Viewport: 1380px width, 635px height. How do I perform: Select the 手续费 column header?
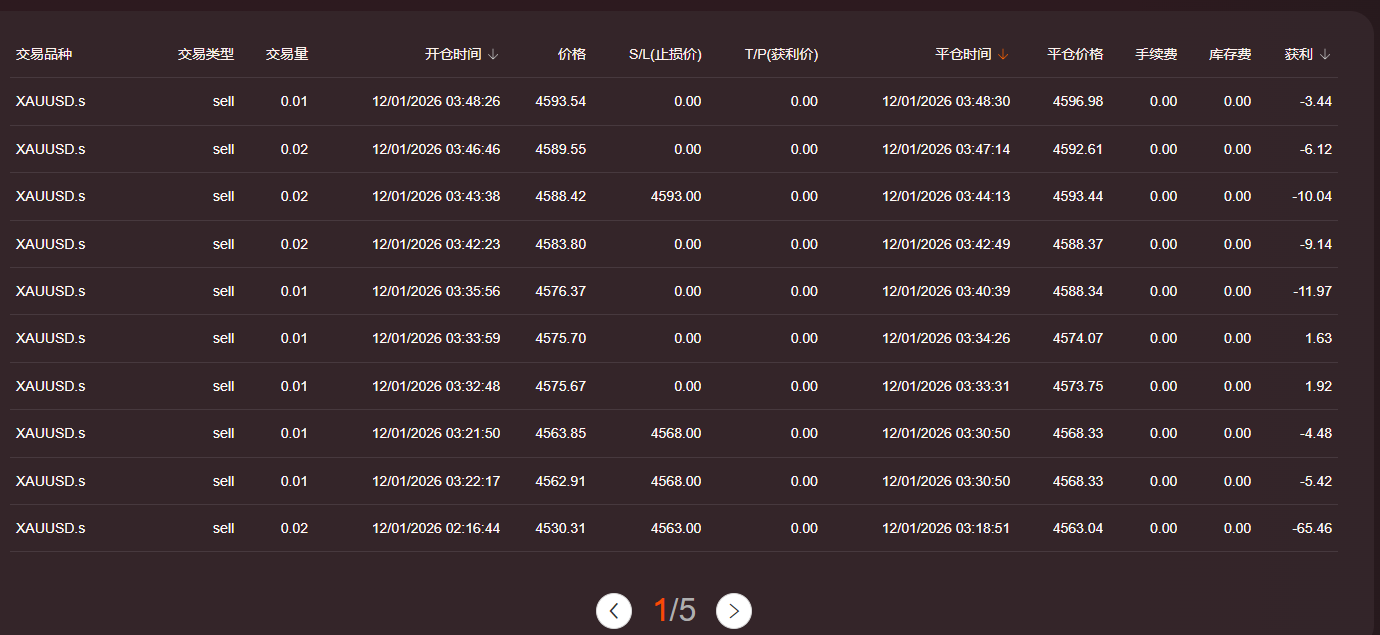(1156, 55)
